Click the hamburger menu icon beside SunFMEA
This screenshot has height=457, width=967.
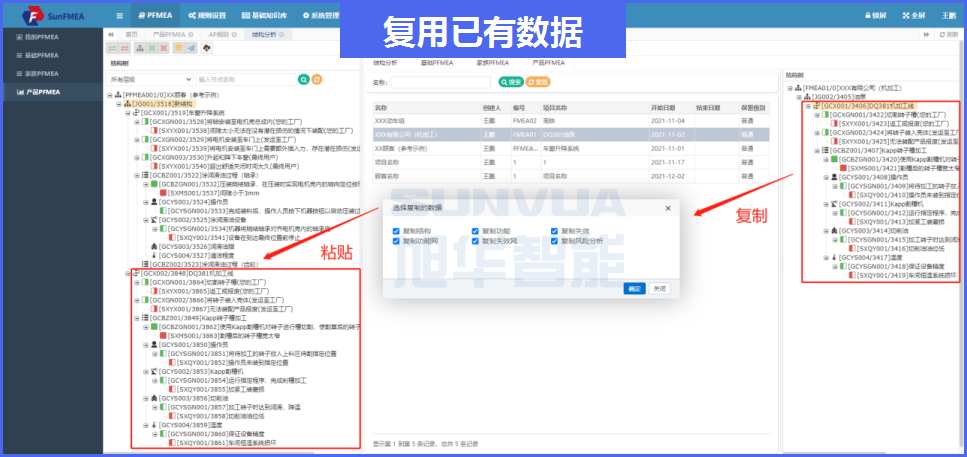point(120,15)
